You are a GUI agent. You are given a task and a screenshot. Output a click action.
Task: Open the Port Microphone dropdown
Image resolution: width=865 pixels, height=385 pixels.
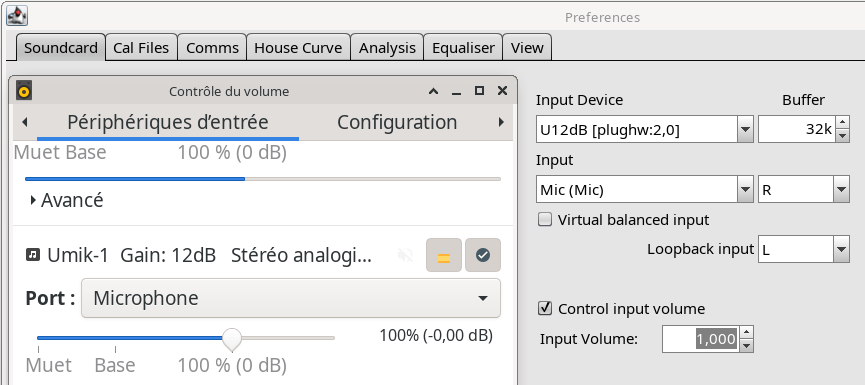click(x=291, y=298)
